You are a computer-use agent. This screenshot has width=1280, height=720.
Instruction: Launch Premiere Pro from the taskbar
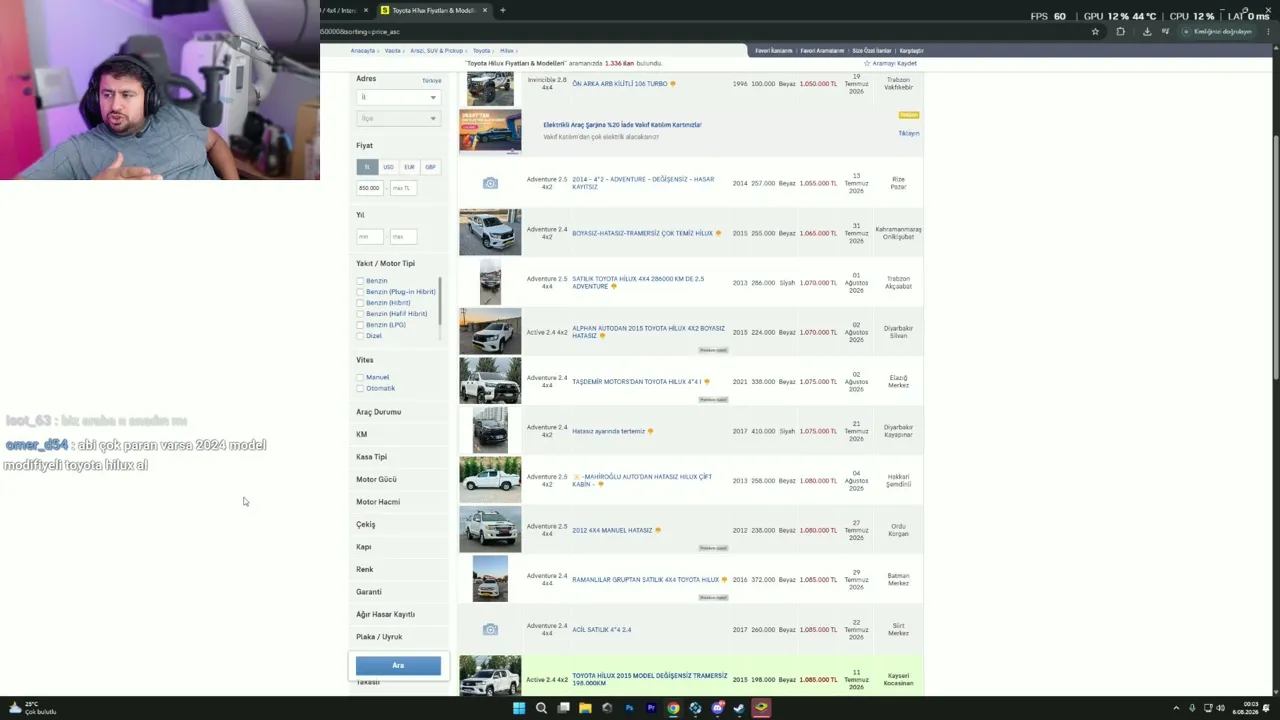coord(651,708)
